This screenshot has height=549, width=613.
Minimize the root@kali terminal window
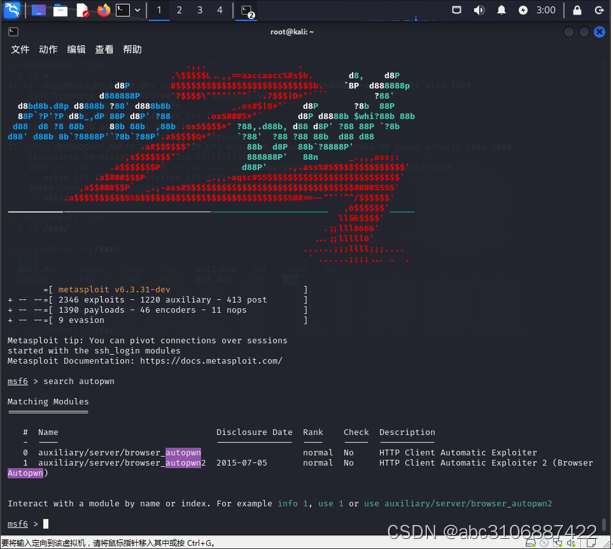point(569,32)
